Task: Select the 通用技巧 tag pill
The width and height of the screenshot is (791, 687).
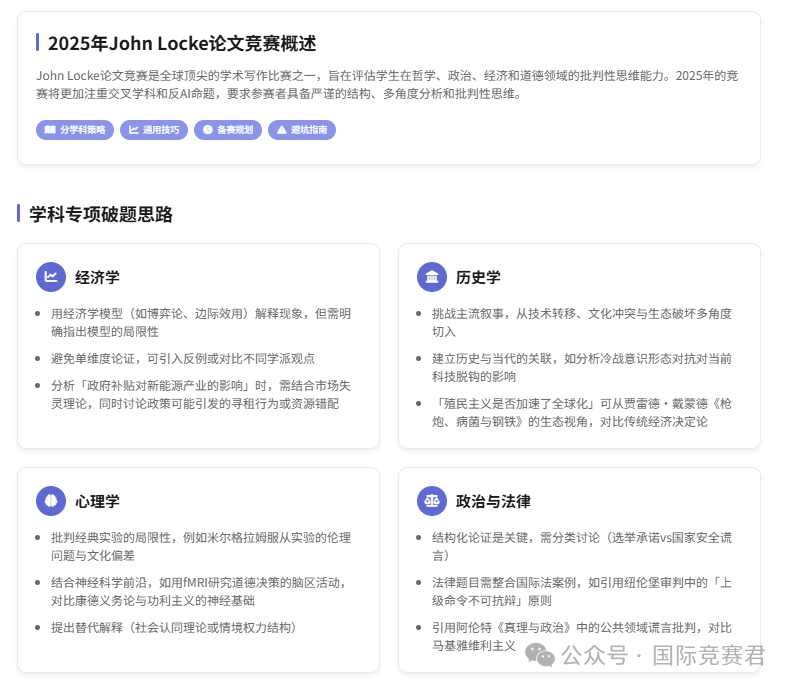Action: tap(154, 130)
